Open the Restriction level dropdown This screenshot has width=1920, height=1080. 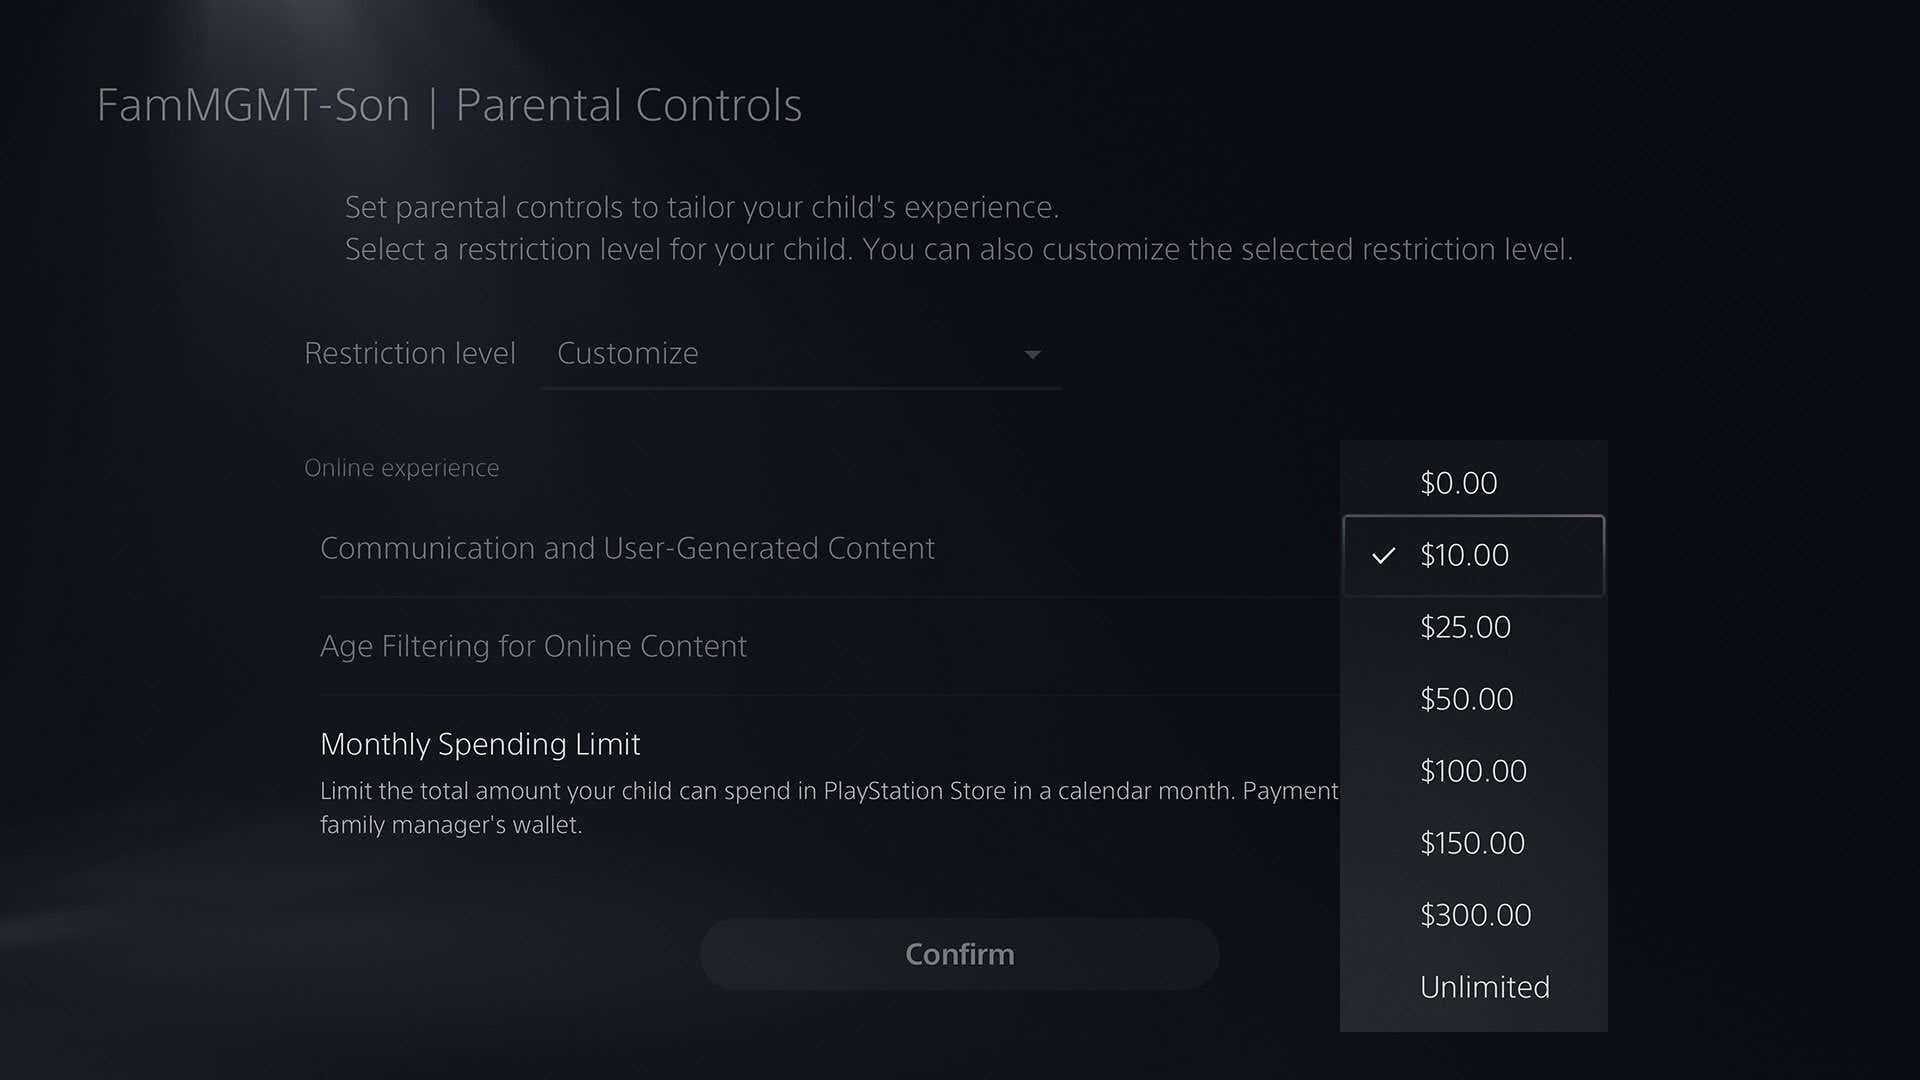coord(800,355)
